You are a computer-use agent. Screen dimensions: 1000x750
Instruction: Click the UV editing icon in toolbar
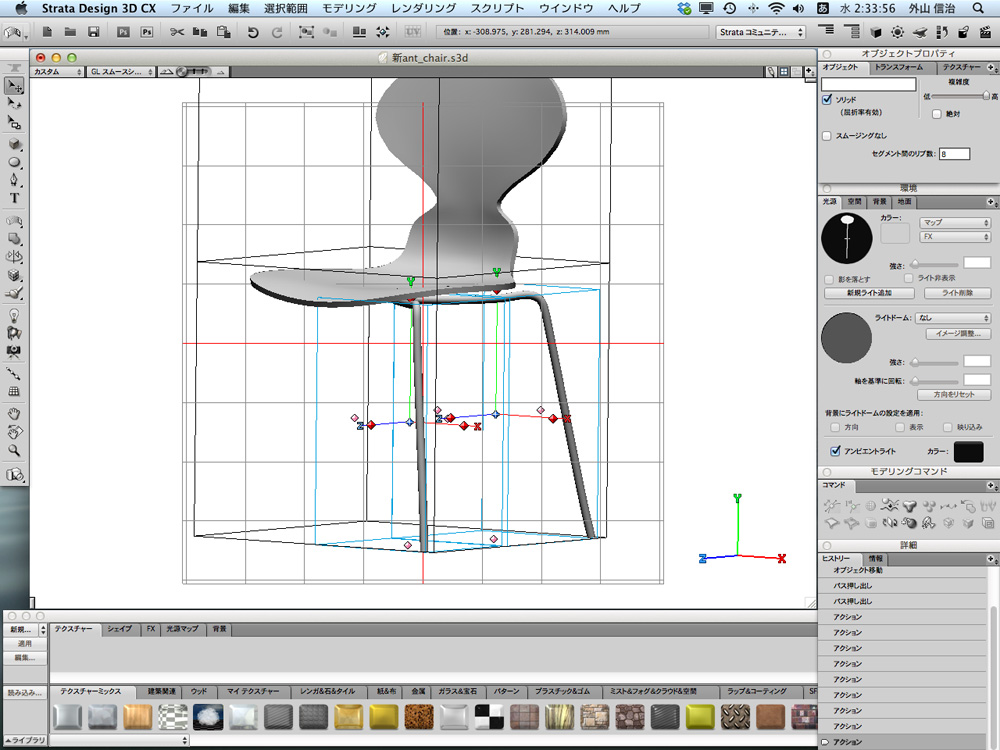pyautogui.click(x=413, y=31)
